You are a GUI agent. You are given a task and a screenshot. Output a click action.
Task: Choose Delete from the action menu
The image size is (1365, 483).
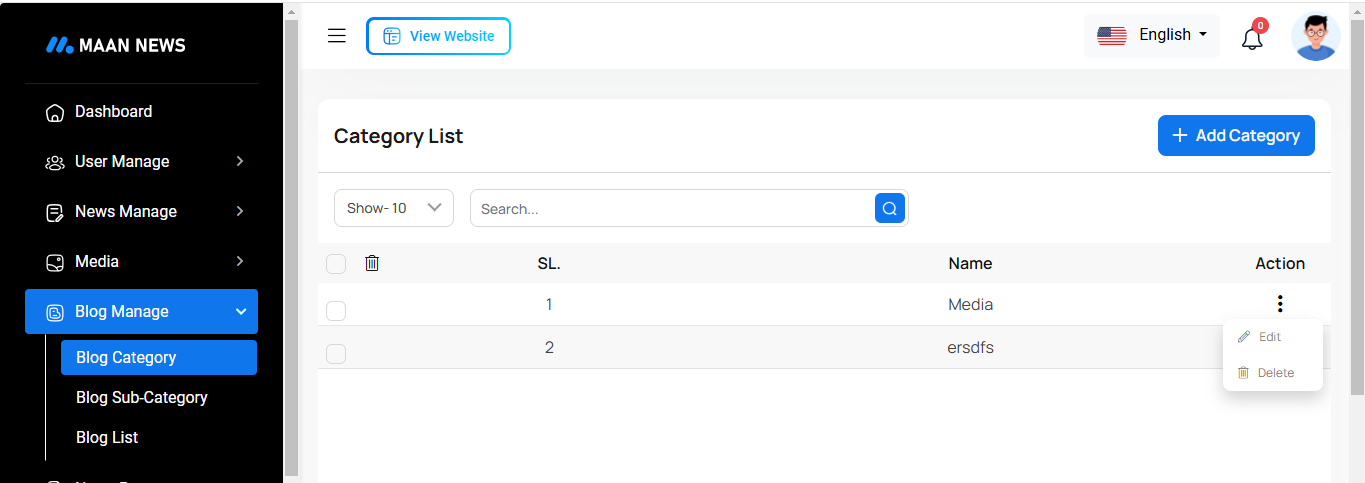click(x=1274, y=373)
